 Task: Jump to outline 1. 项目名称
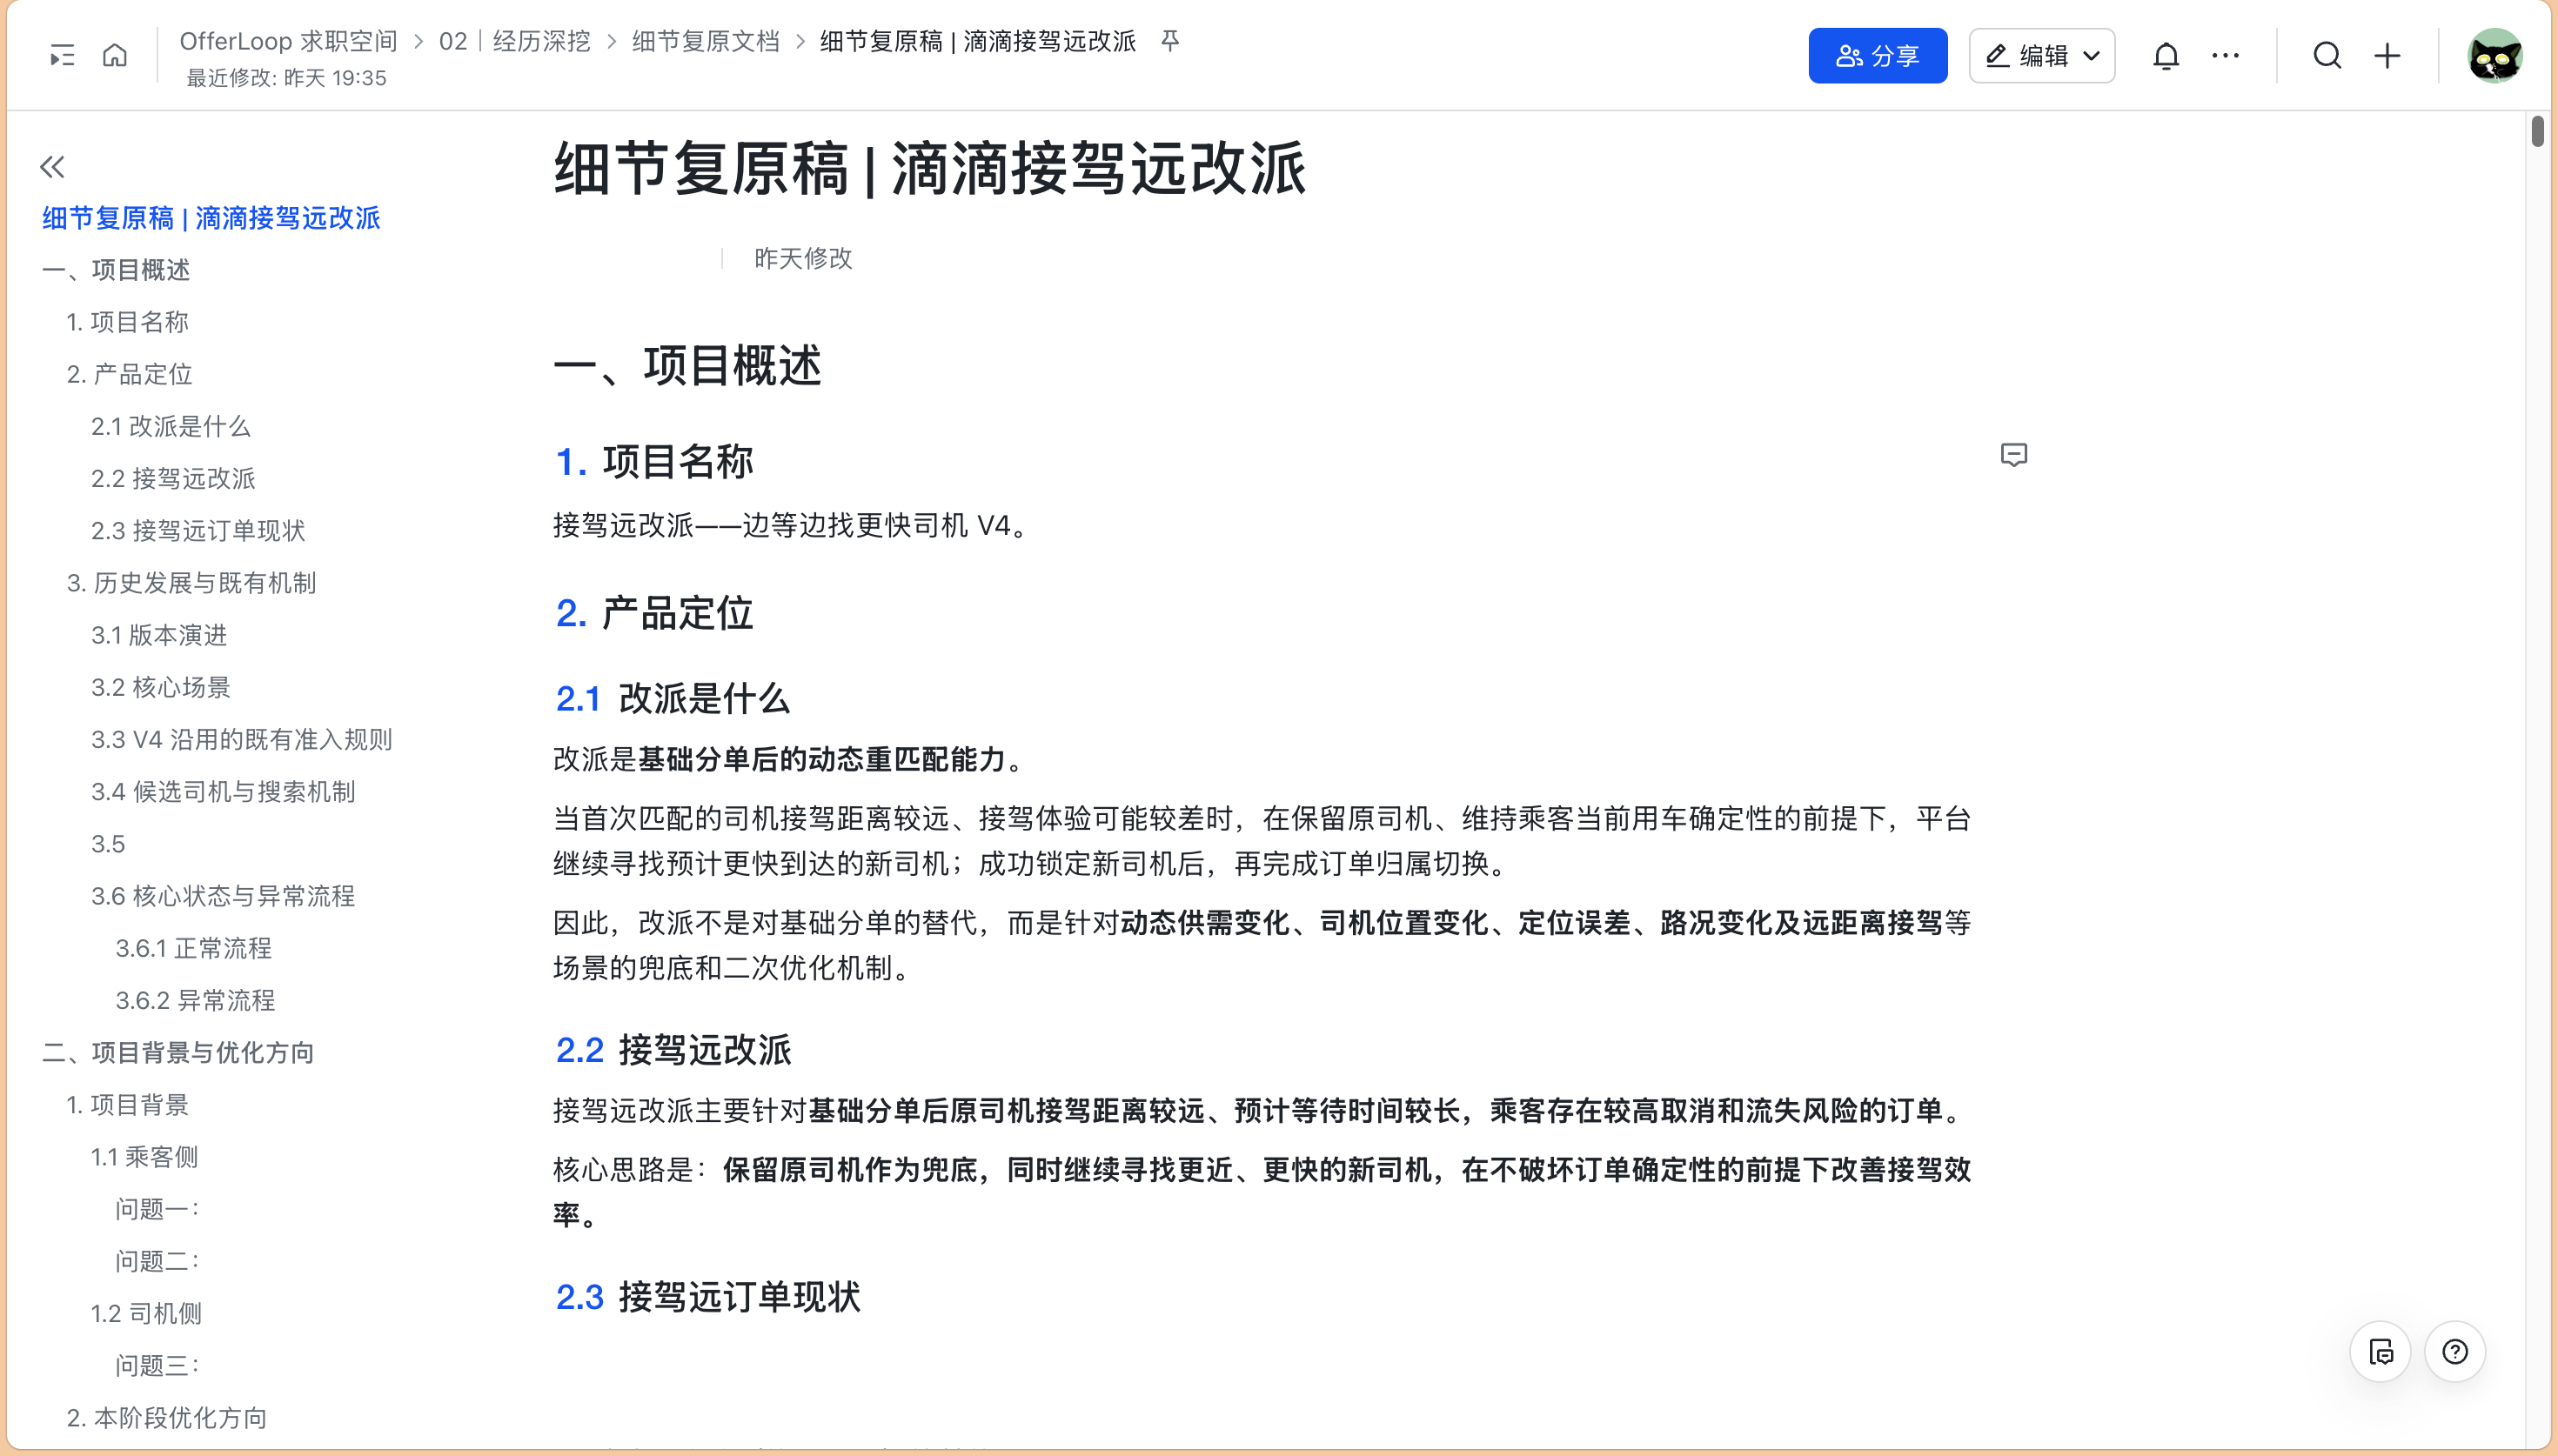(x=127, y=322)
